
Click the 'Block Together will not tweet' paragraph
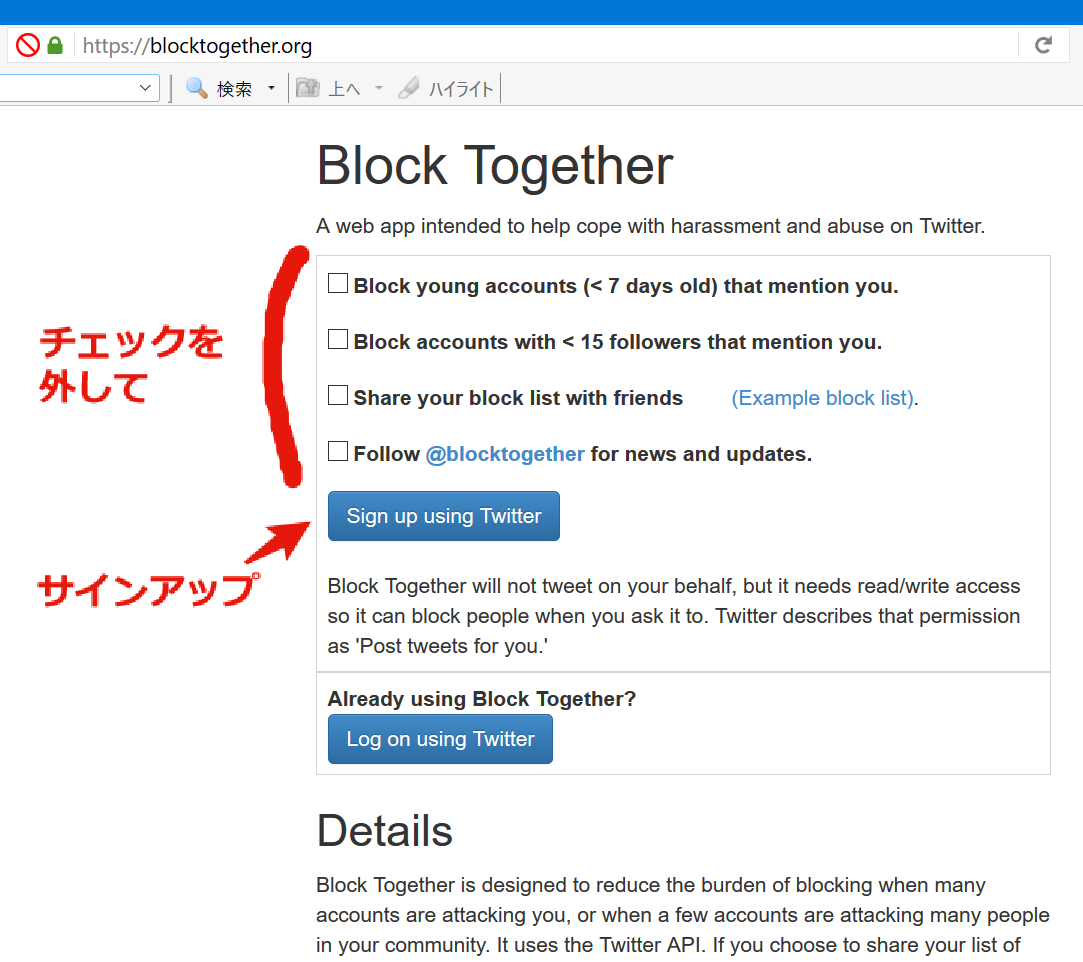pos(673,616)
